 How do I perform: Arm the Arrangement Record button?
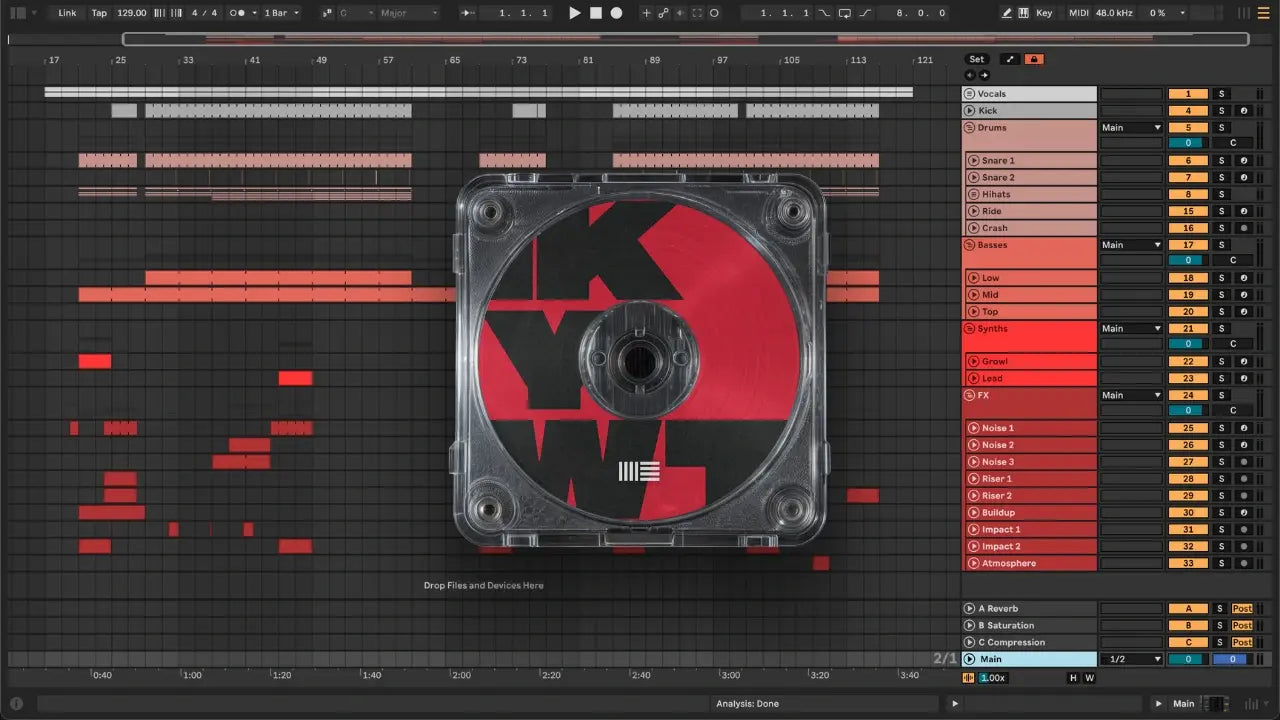[616, 13]
